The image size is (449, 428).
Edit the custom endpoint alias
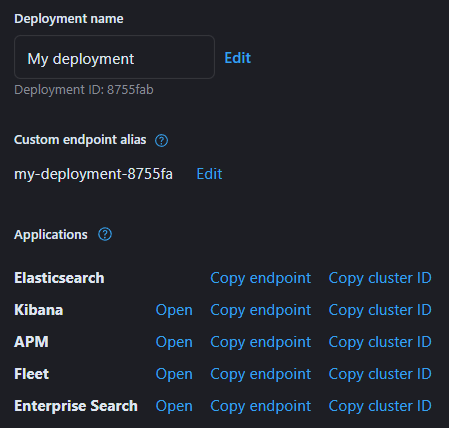point(209,174)
